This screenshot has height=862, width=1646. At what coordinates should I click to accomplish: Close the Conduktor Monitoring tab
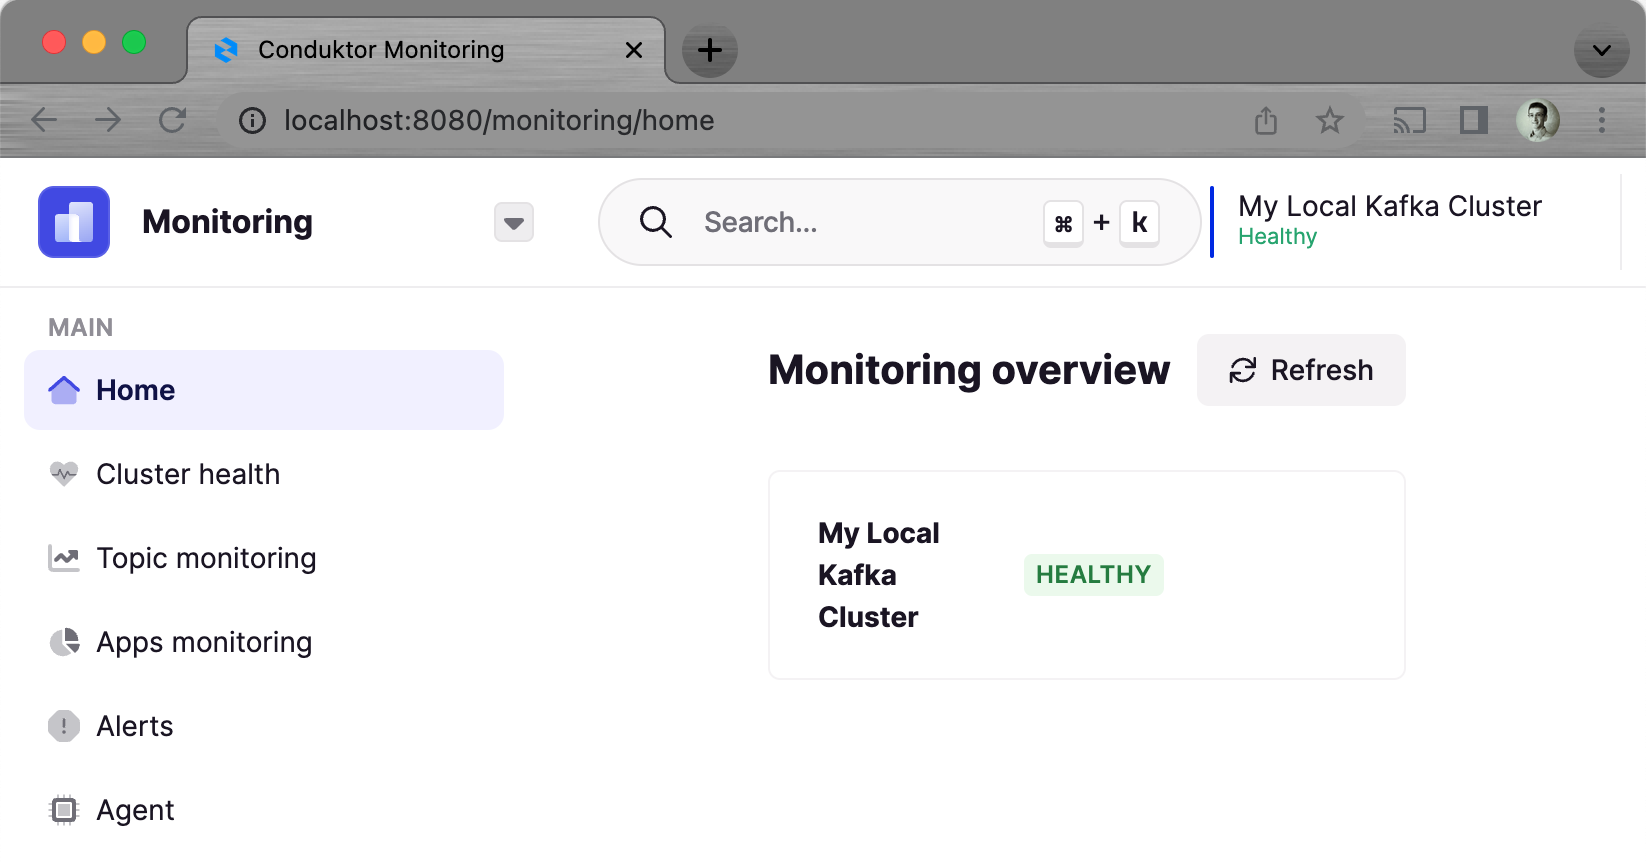pos(633,50)
